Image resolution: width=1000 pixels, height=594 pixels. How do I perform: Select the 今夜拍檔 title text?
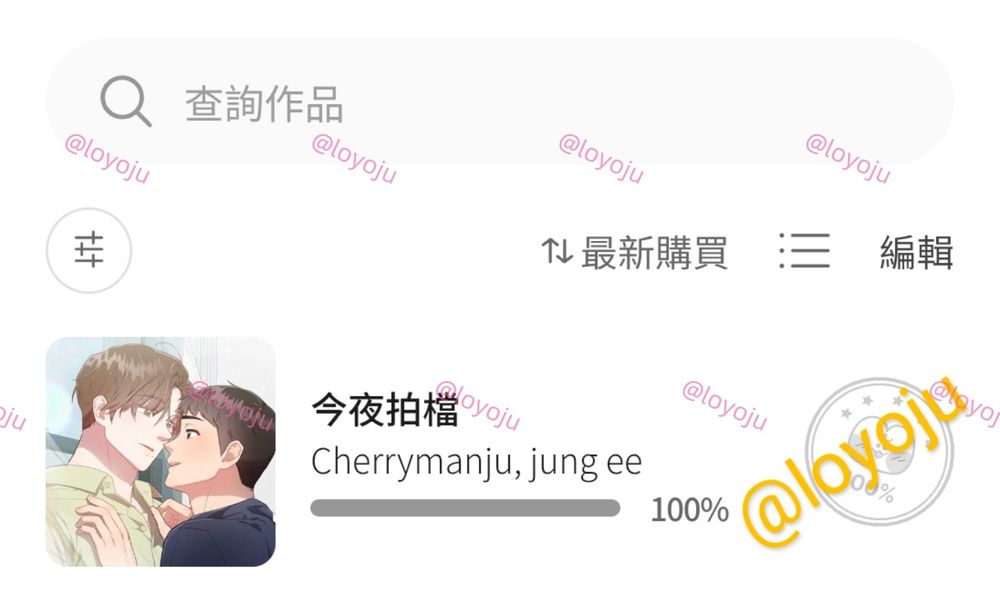pyautogui.click(x=385, y=410)
